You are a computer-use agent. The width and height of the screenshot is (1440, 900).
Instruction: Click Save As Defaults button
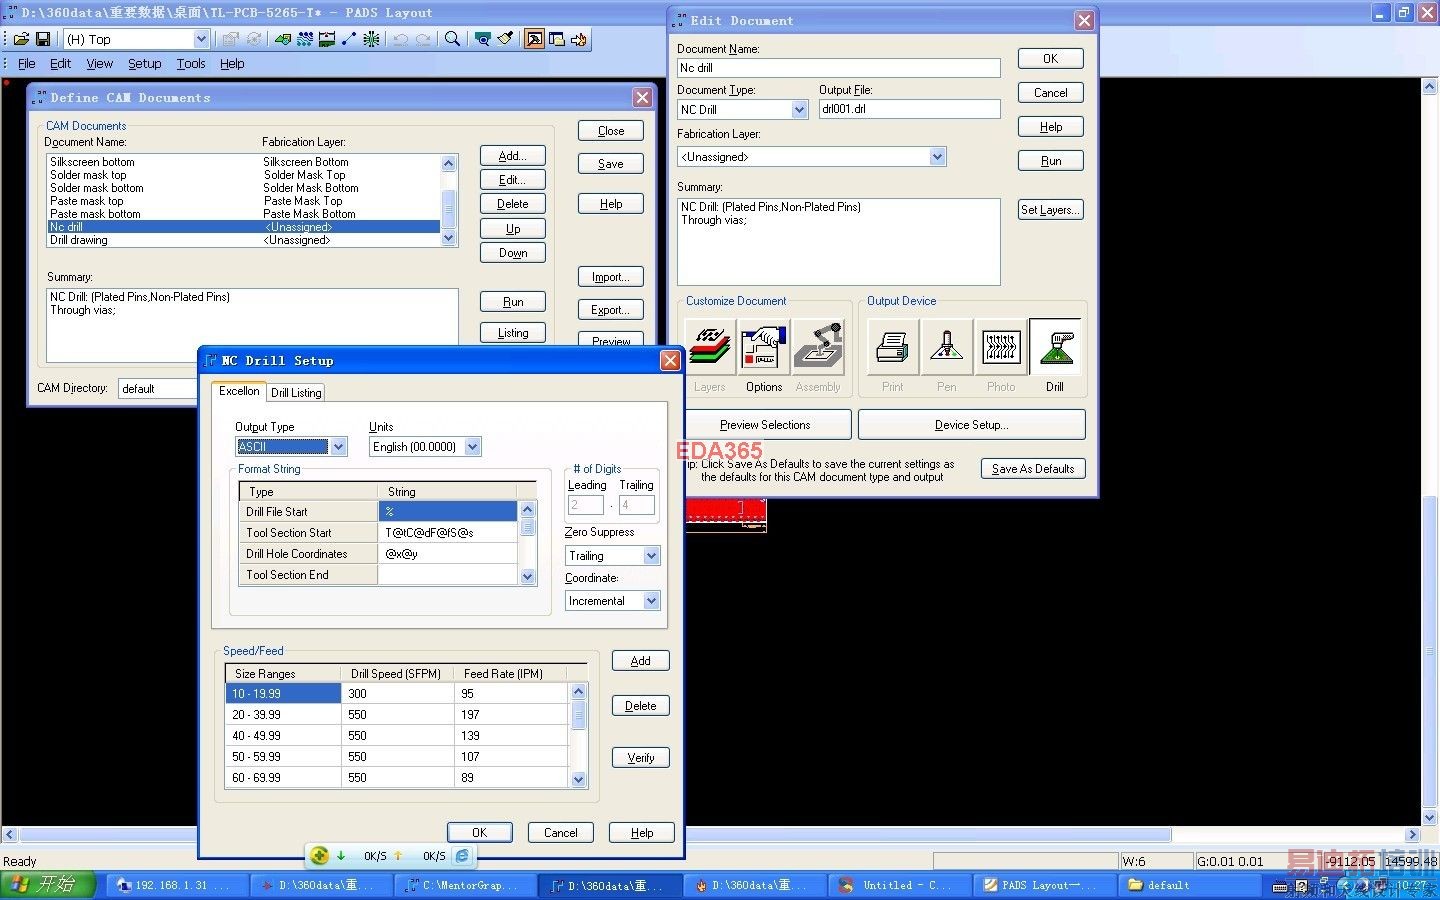click(x=1033, y=469)
